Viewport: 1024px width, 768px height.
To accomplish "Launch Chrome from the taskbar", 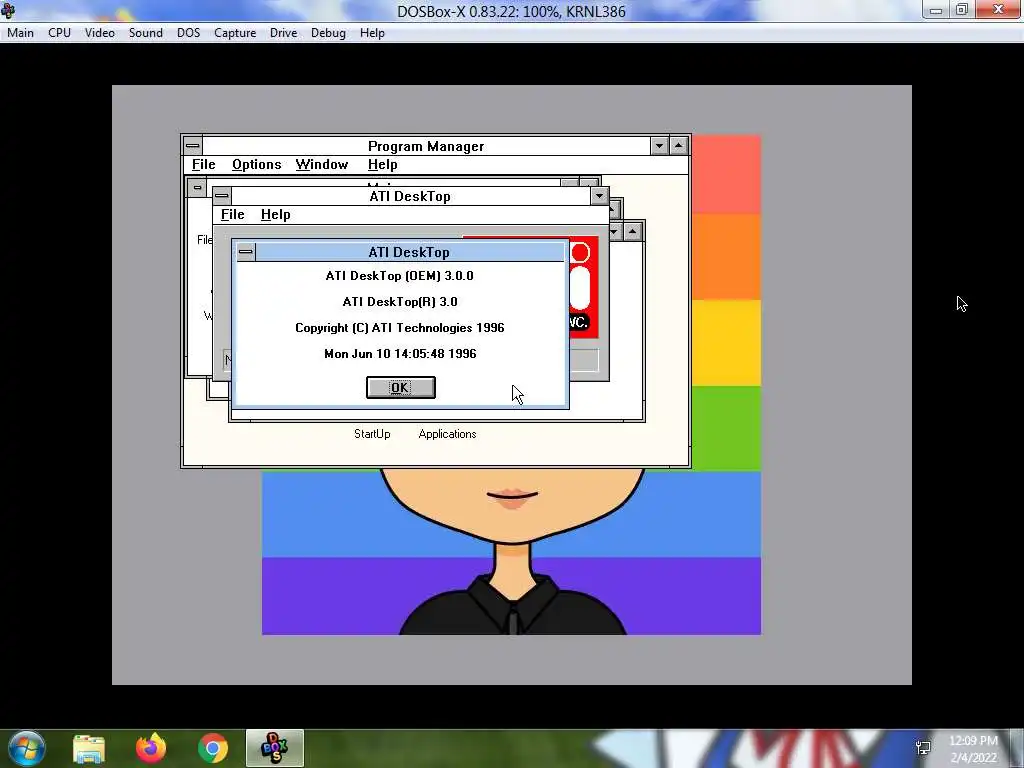I will (213, 748).
